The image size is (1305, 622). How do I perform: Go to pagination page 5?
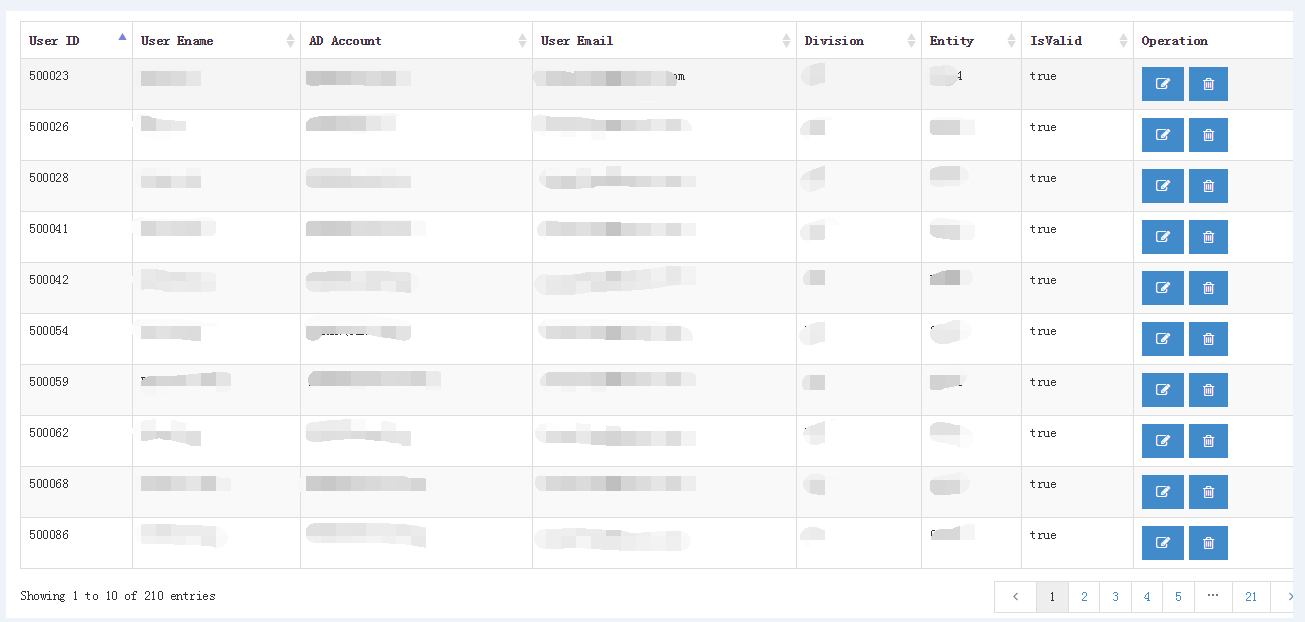click(x=1178, y=597)
